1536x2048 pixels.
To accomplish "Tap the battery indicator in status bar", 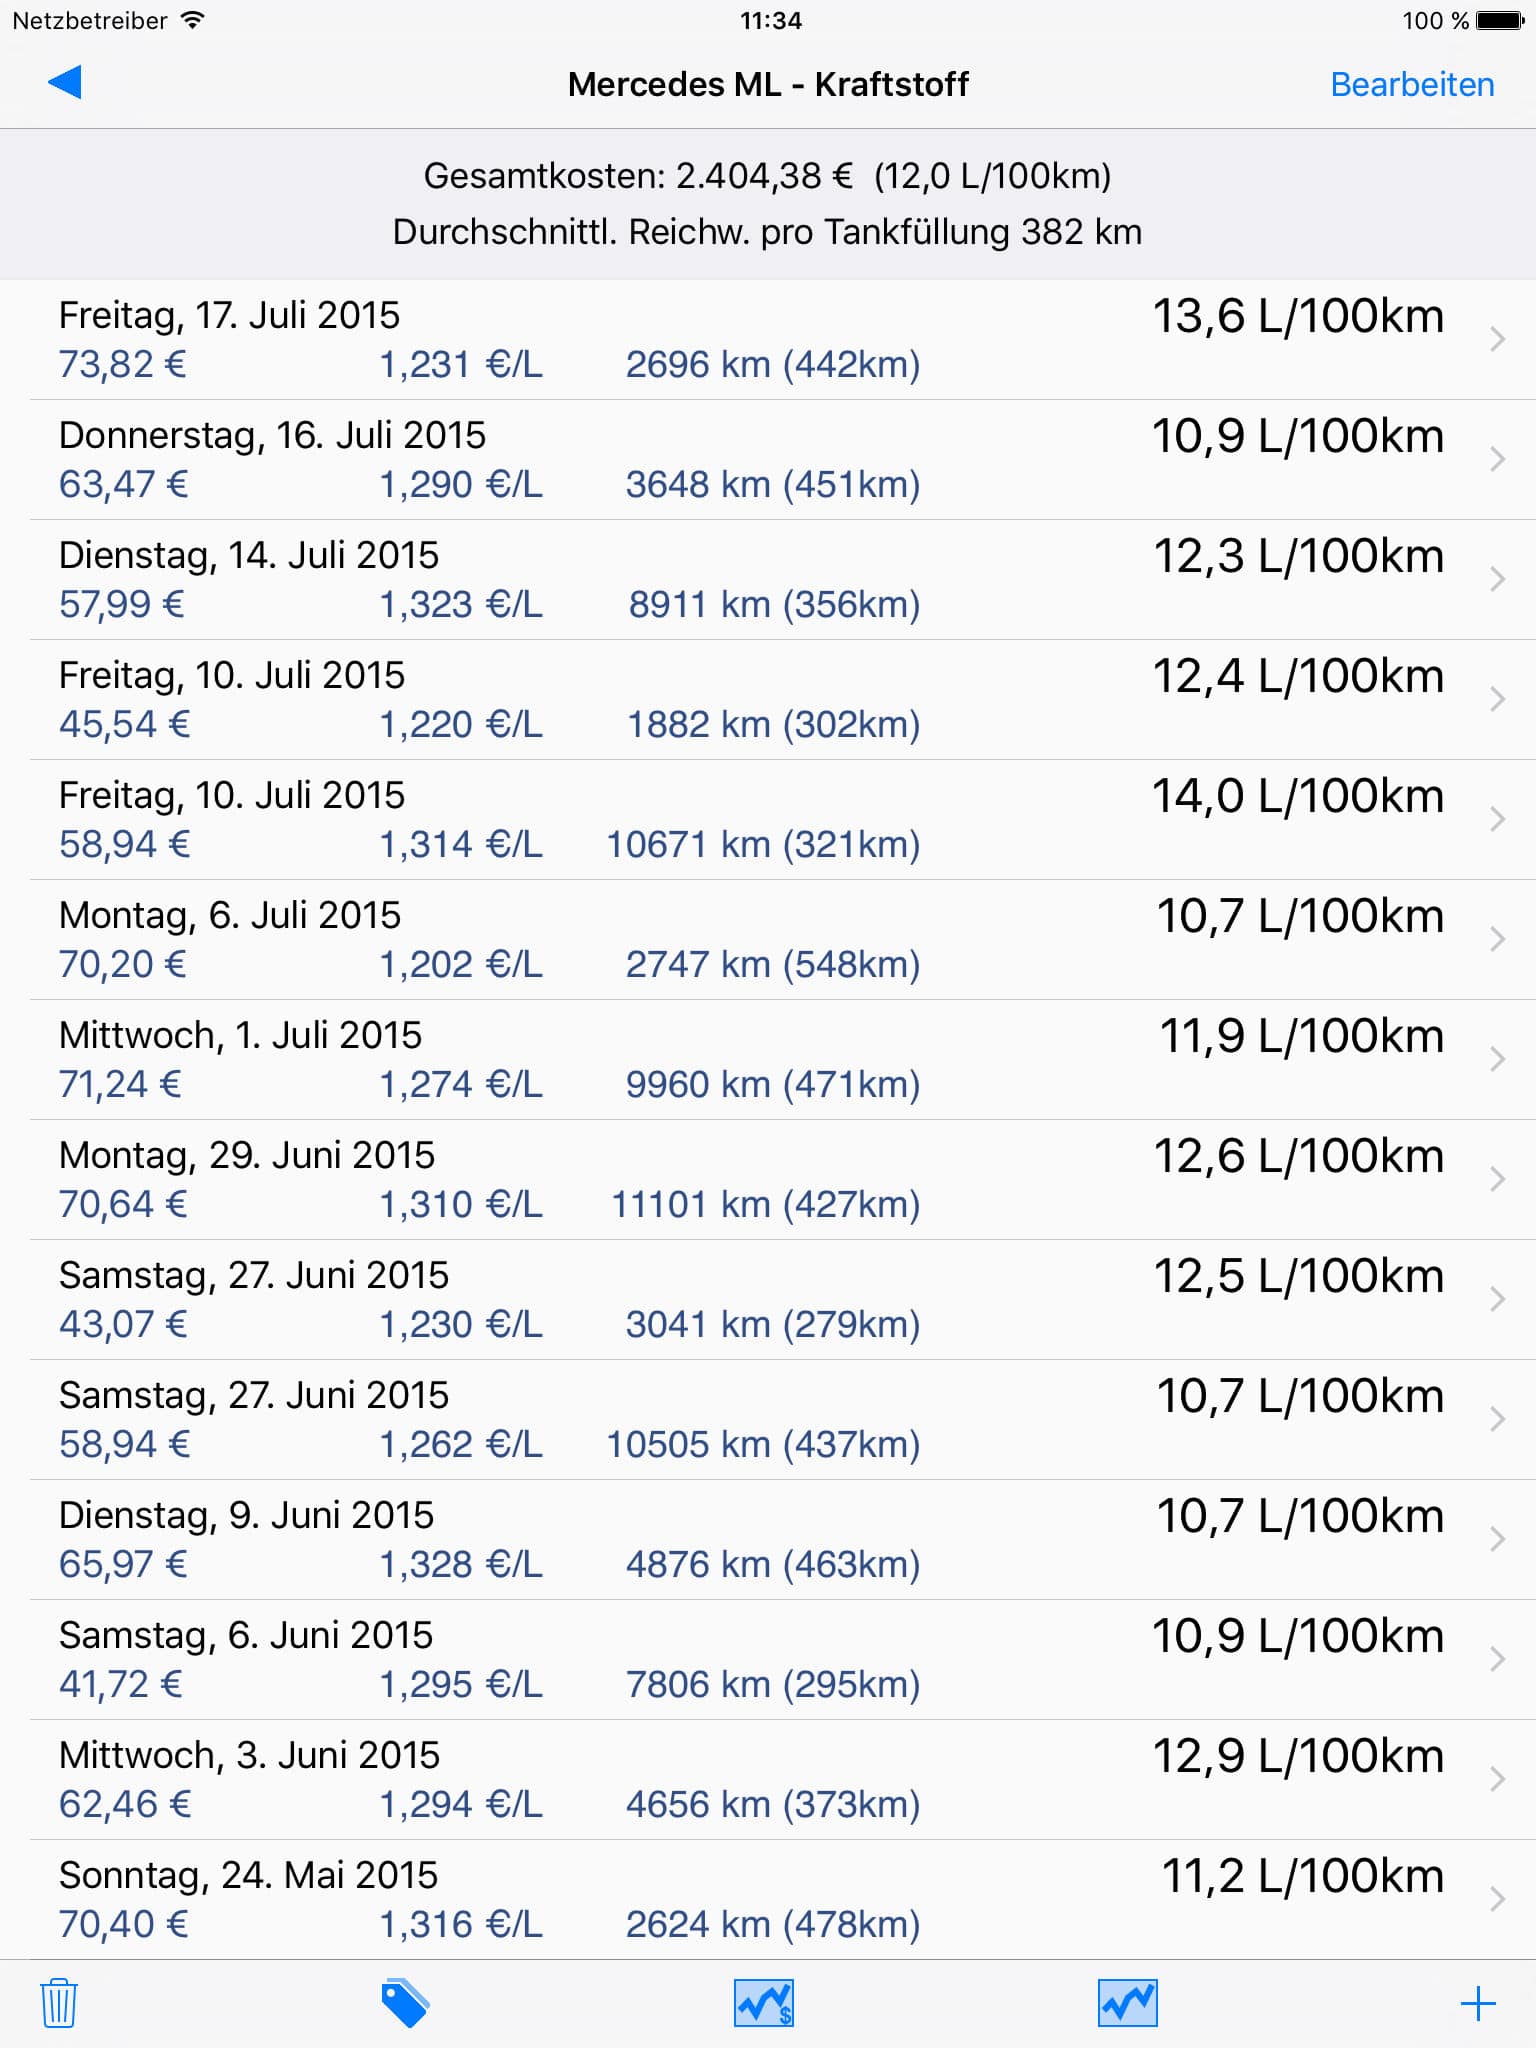I will click(x=1500, y=20).
